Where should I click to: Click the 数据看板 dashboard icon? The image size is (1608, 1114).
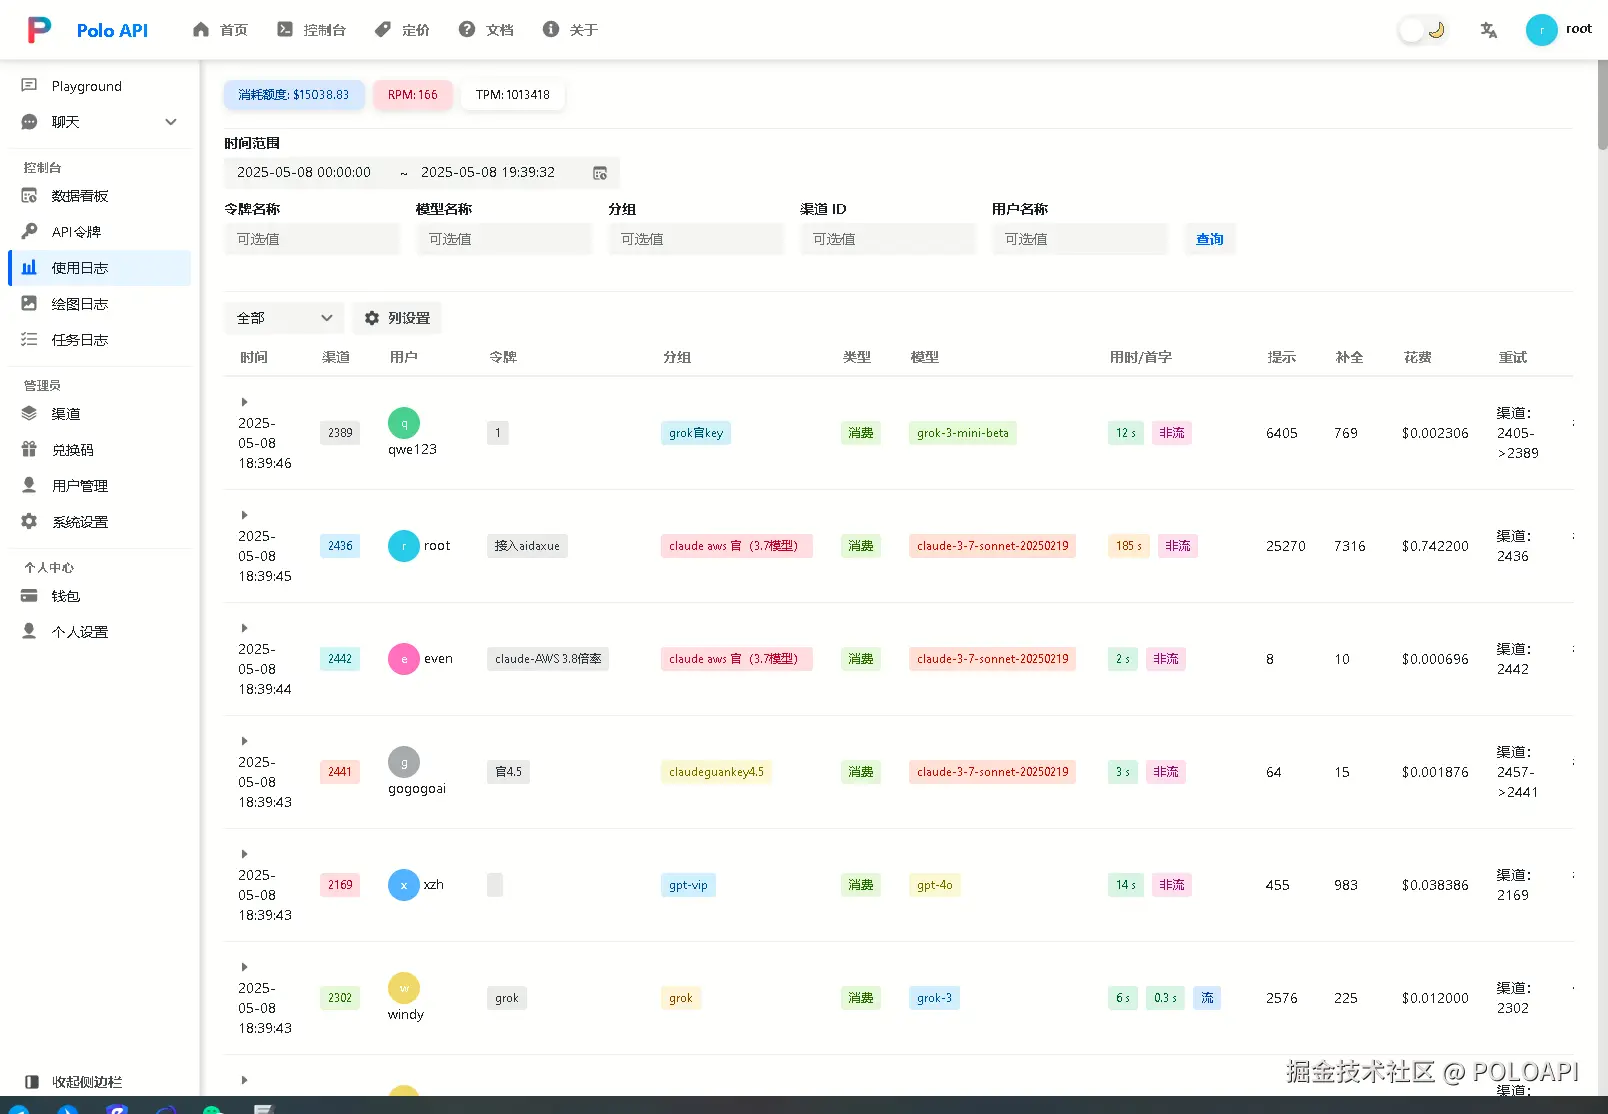(29, 196)
